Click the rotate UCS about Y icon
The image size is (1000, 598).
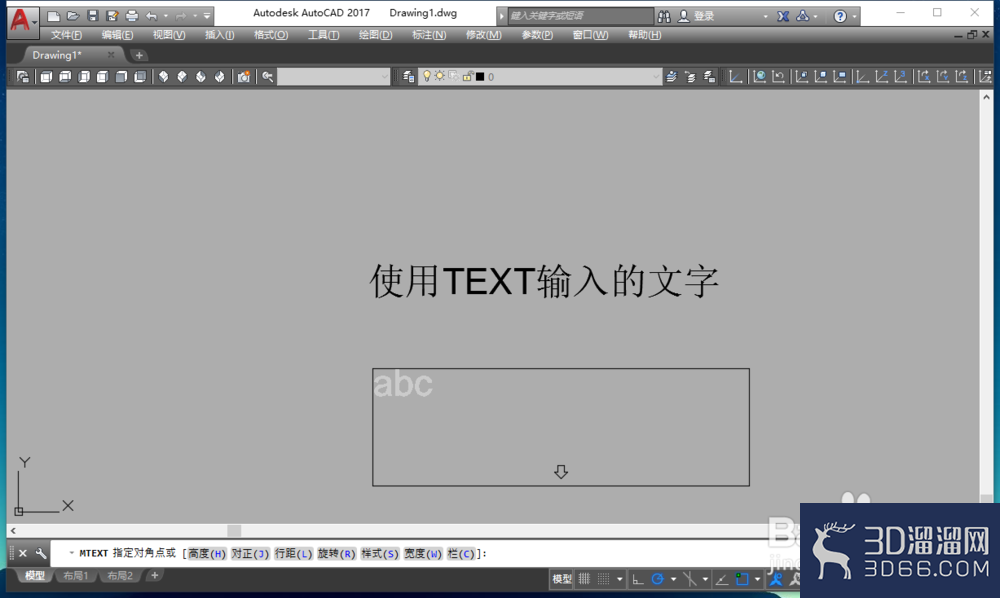[943, 77]
